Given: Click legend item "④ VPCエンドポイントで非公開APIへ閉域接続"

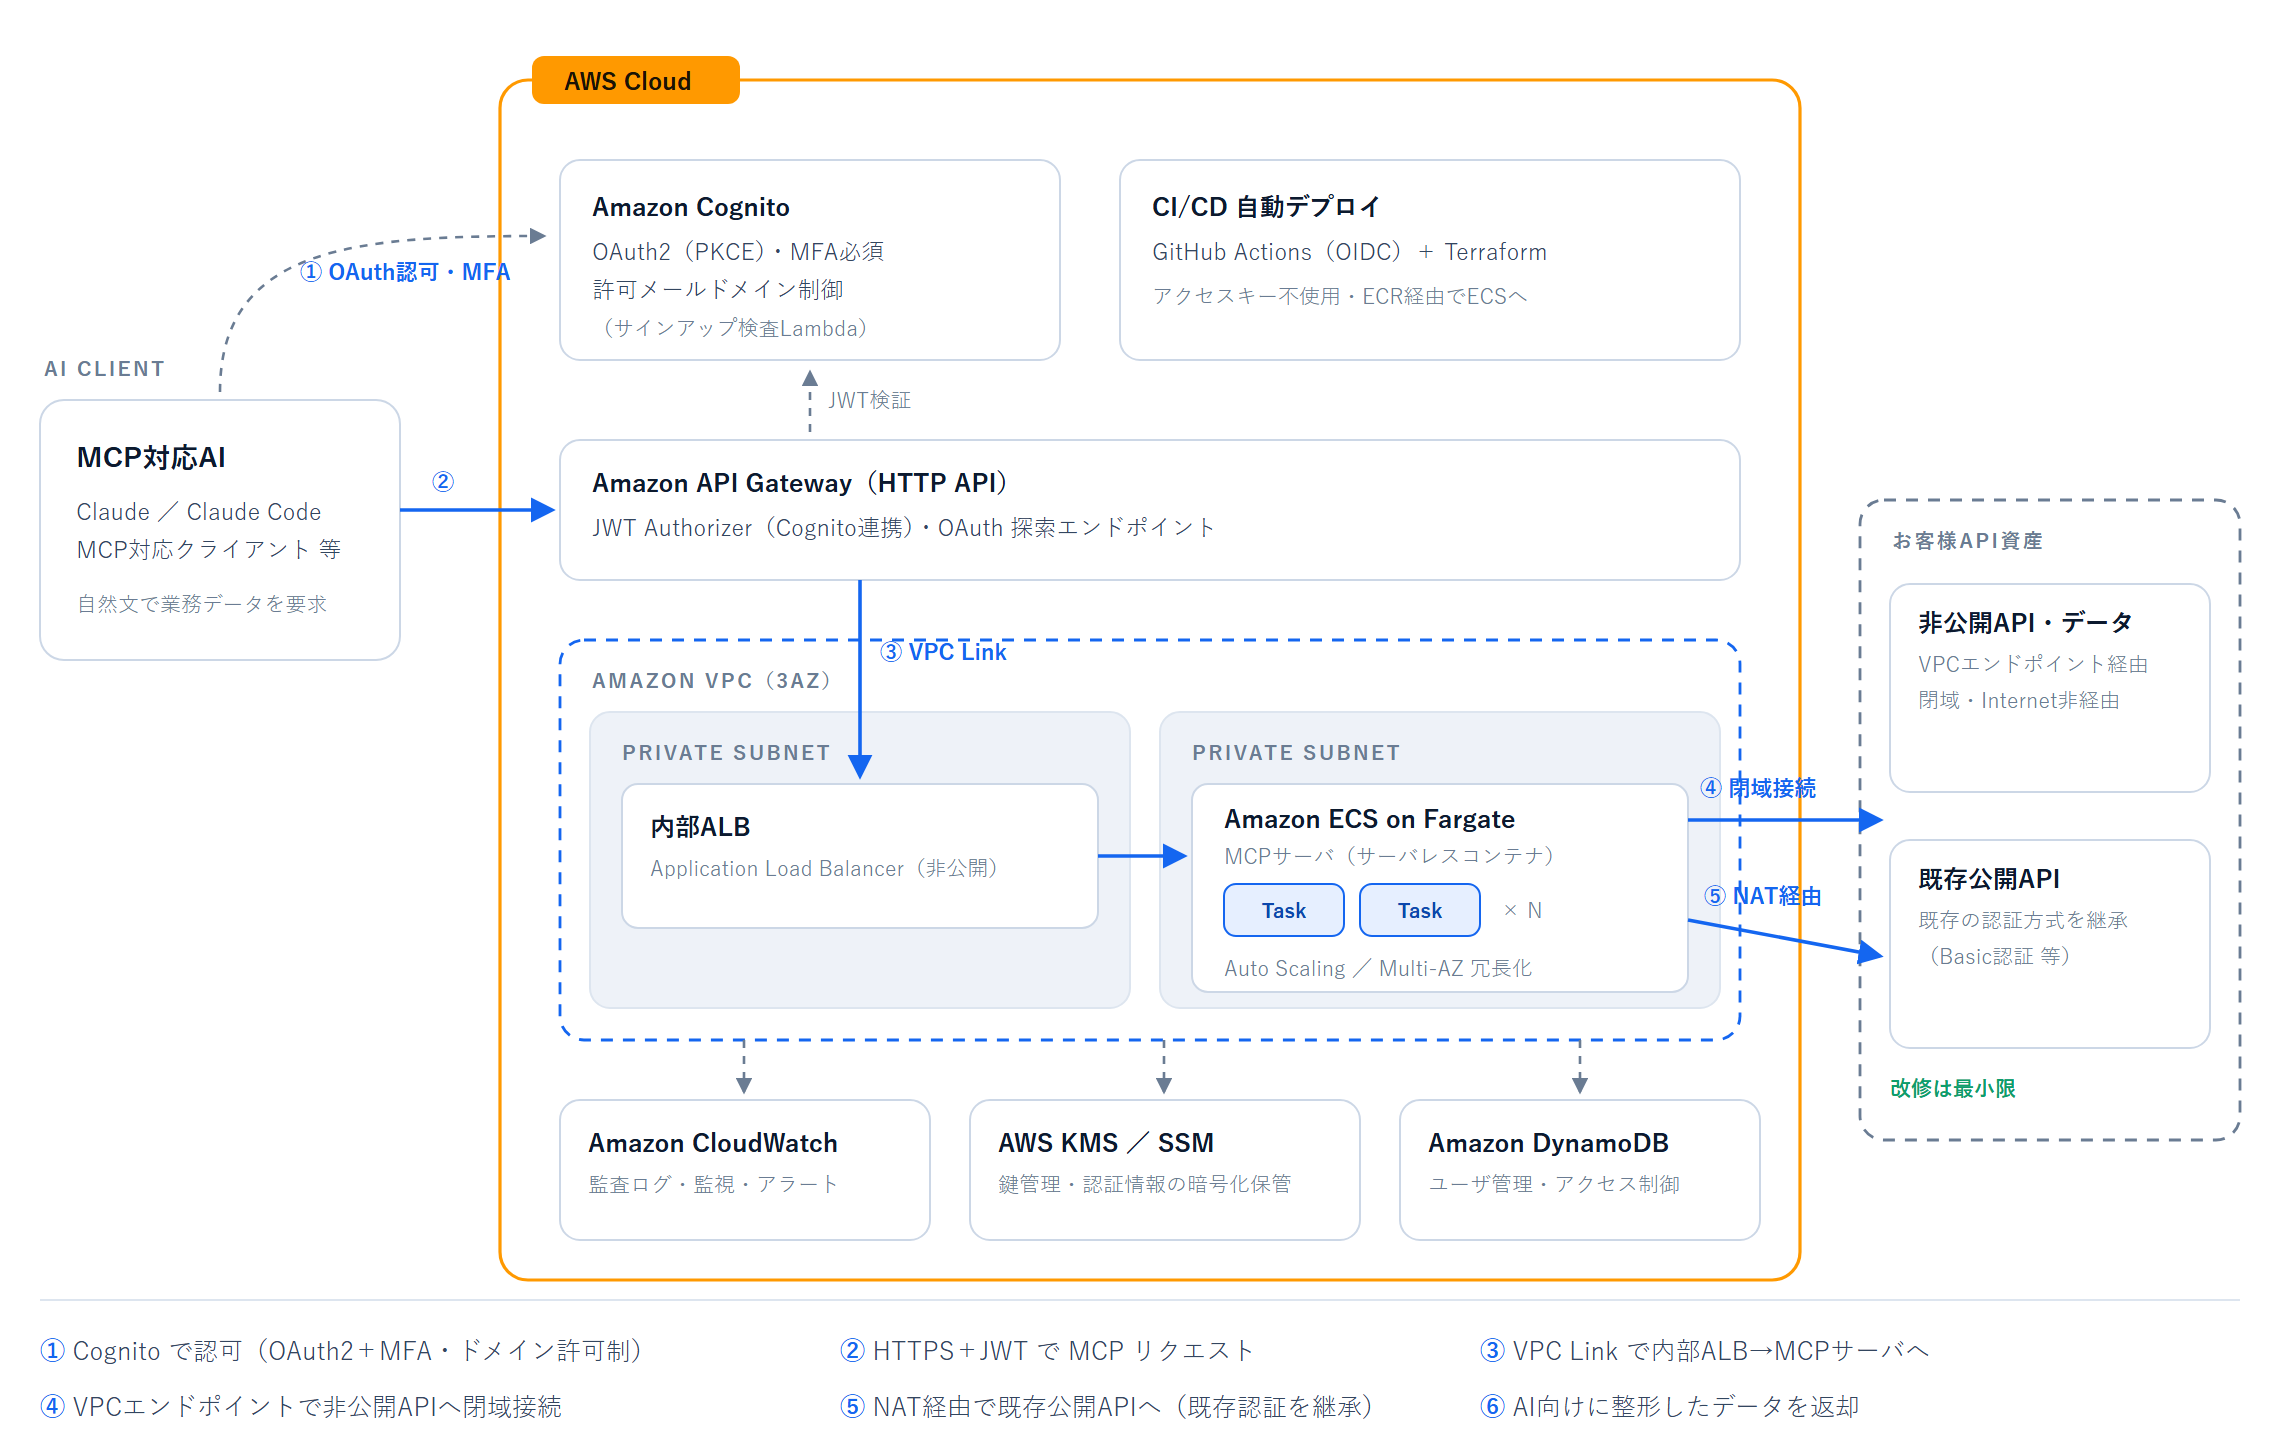Looking at the screenshot, I should pyautogui.click(x=301, y=1407).
